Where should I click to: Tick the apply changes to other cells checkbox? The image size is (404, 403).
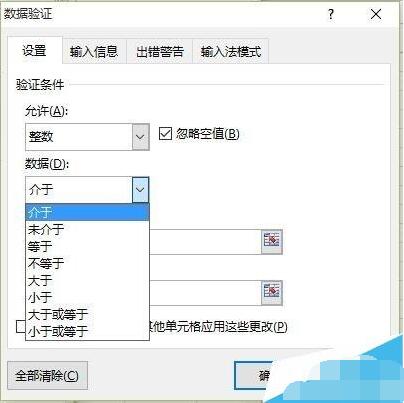click(x=21, y=326)
